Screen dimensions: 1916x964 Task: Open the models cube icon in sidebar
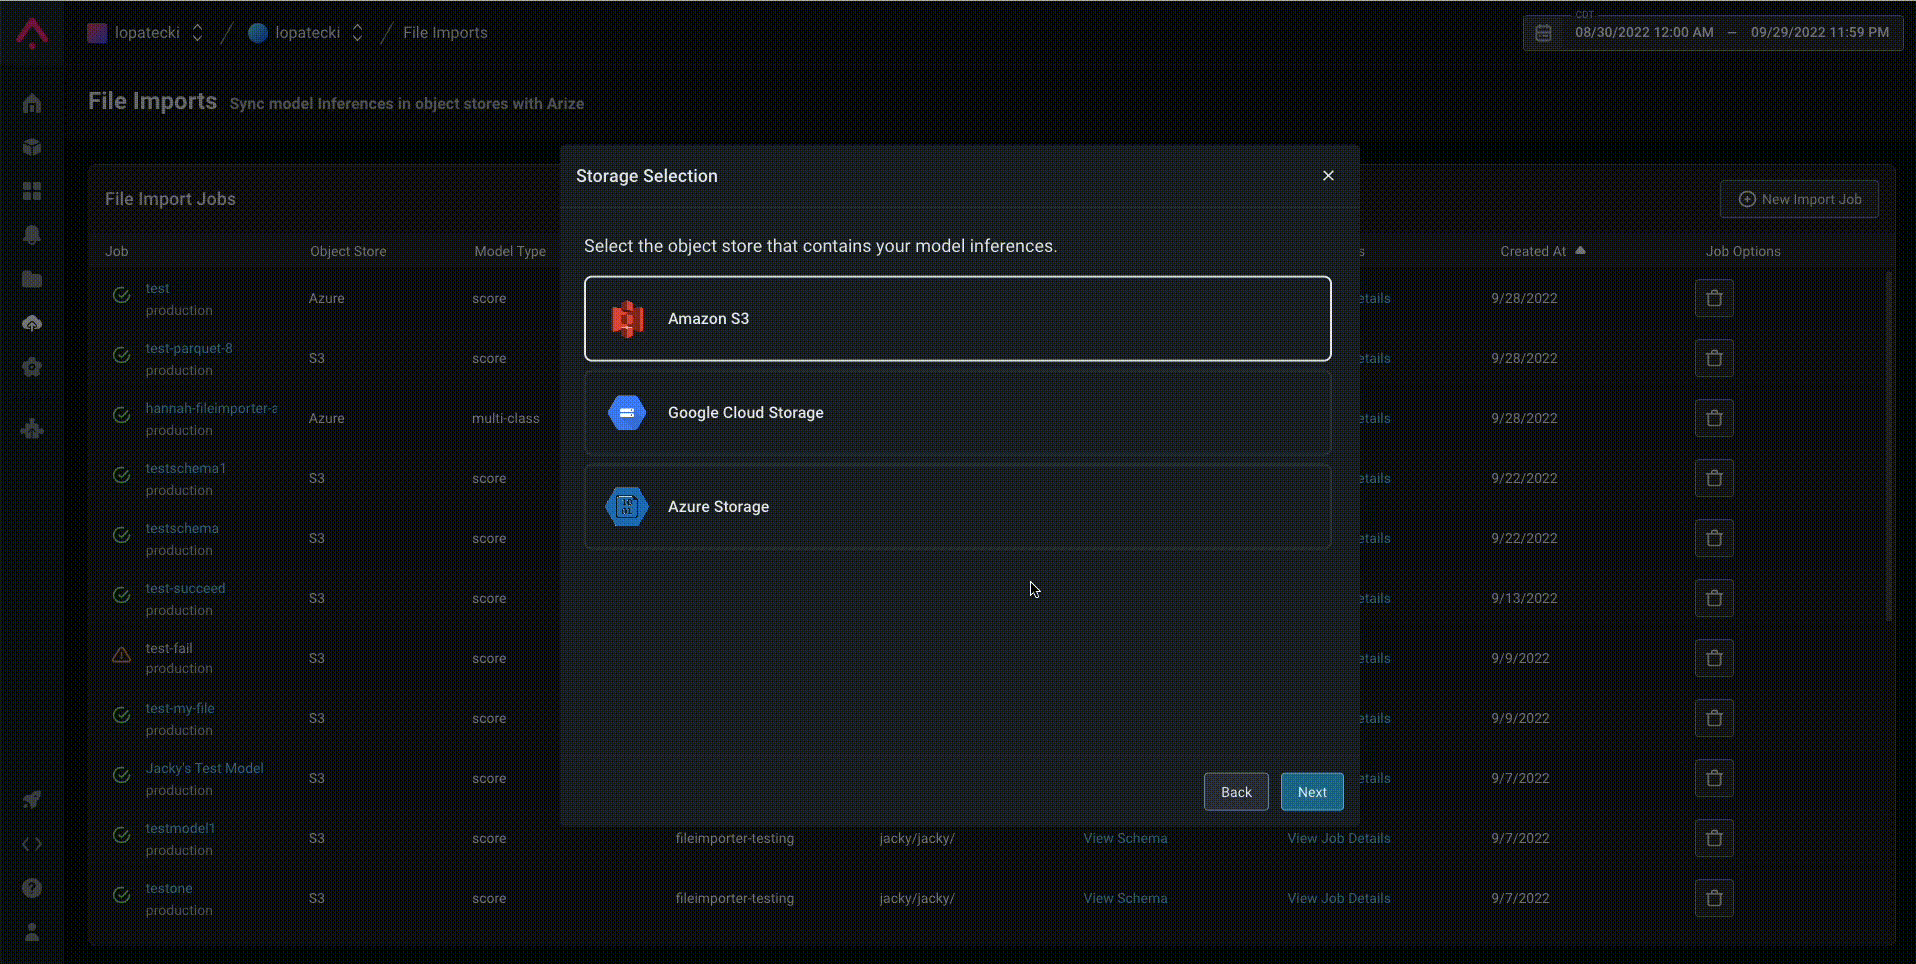[x=32, y=147]
